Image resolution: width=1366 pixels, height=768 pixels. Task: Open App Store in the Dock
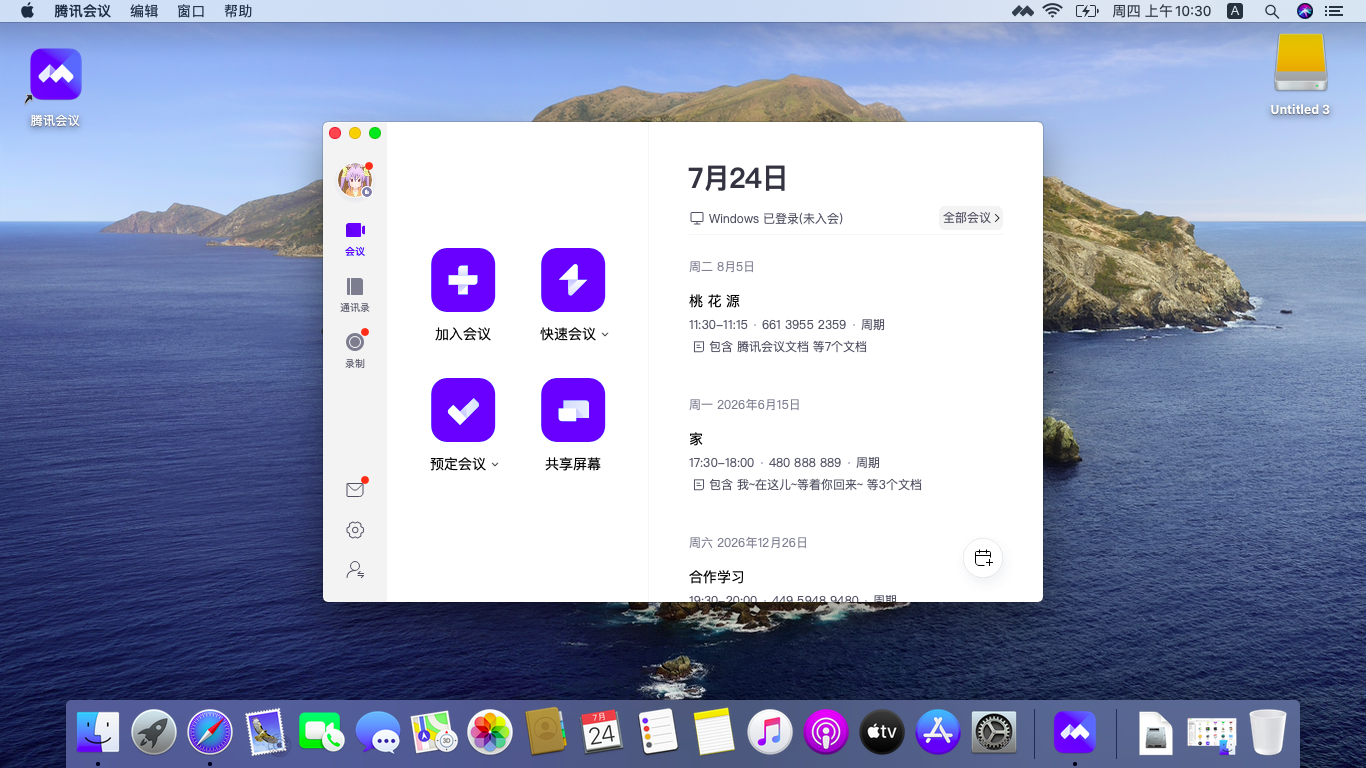[938, 733]
